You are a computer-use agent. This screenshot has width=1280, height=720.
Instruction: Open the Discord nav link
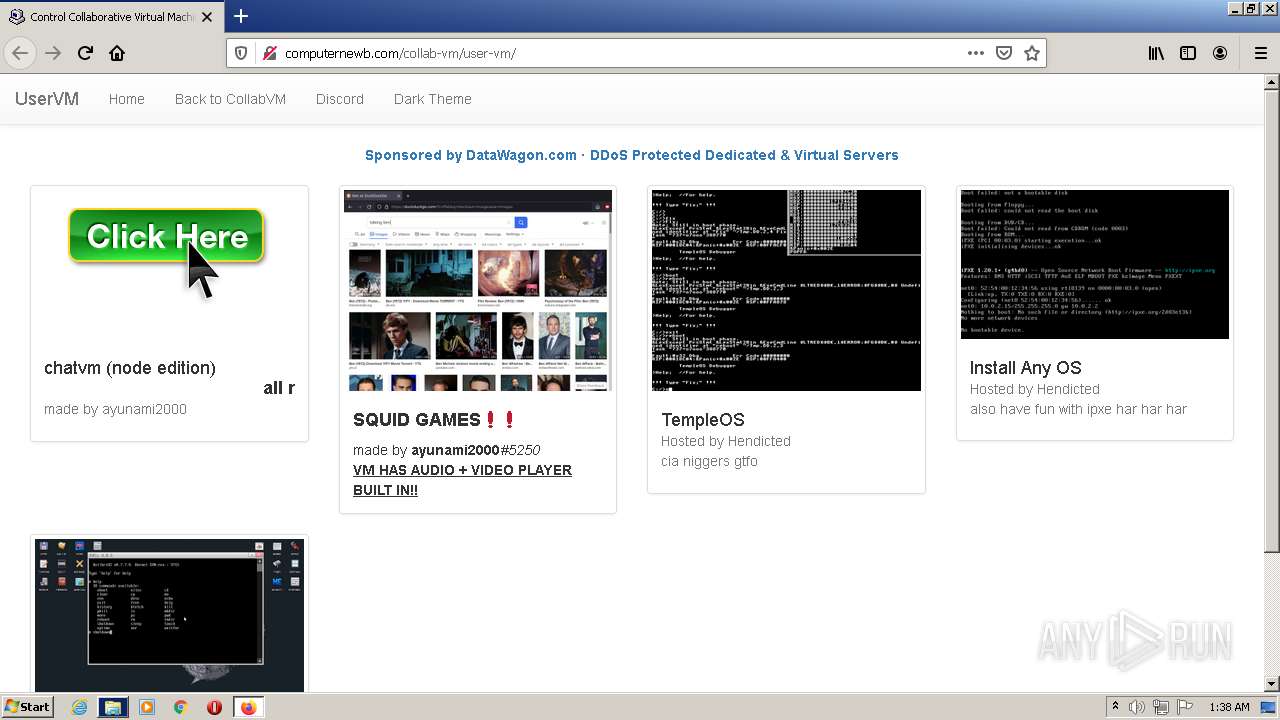(x=340, y=99)
